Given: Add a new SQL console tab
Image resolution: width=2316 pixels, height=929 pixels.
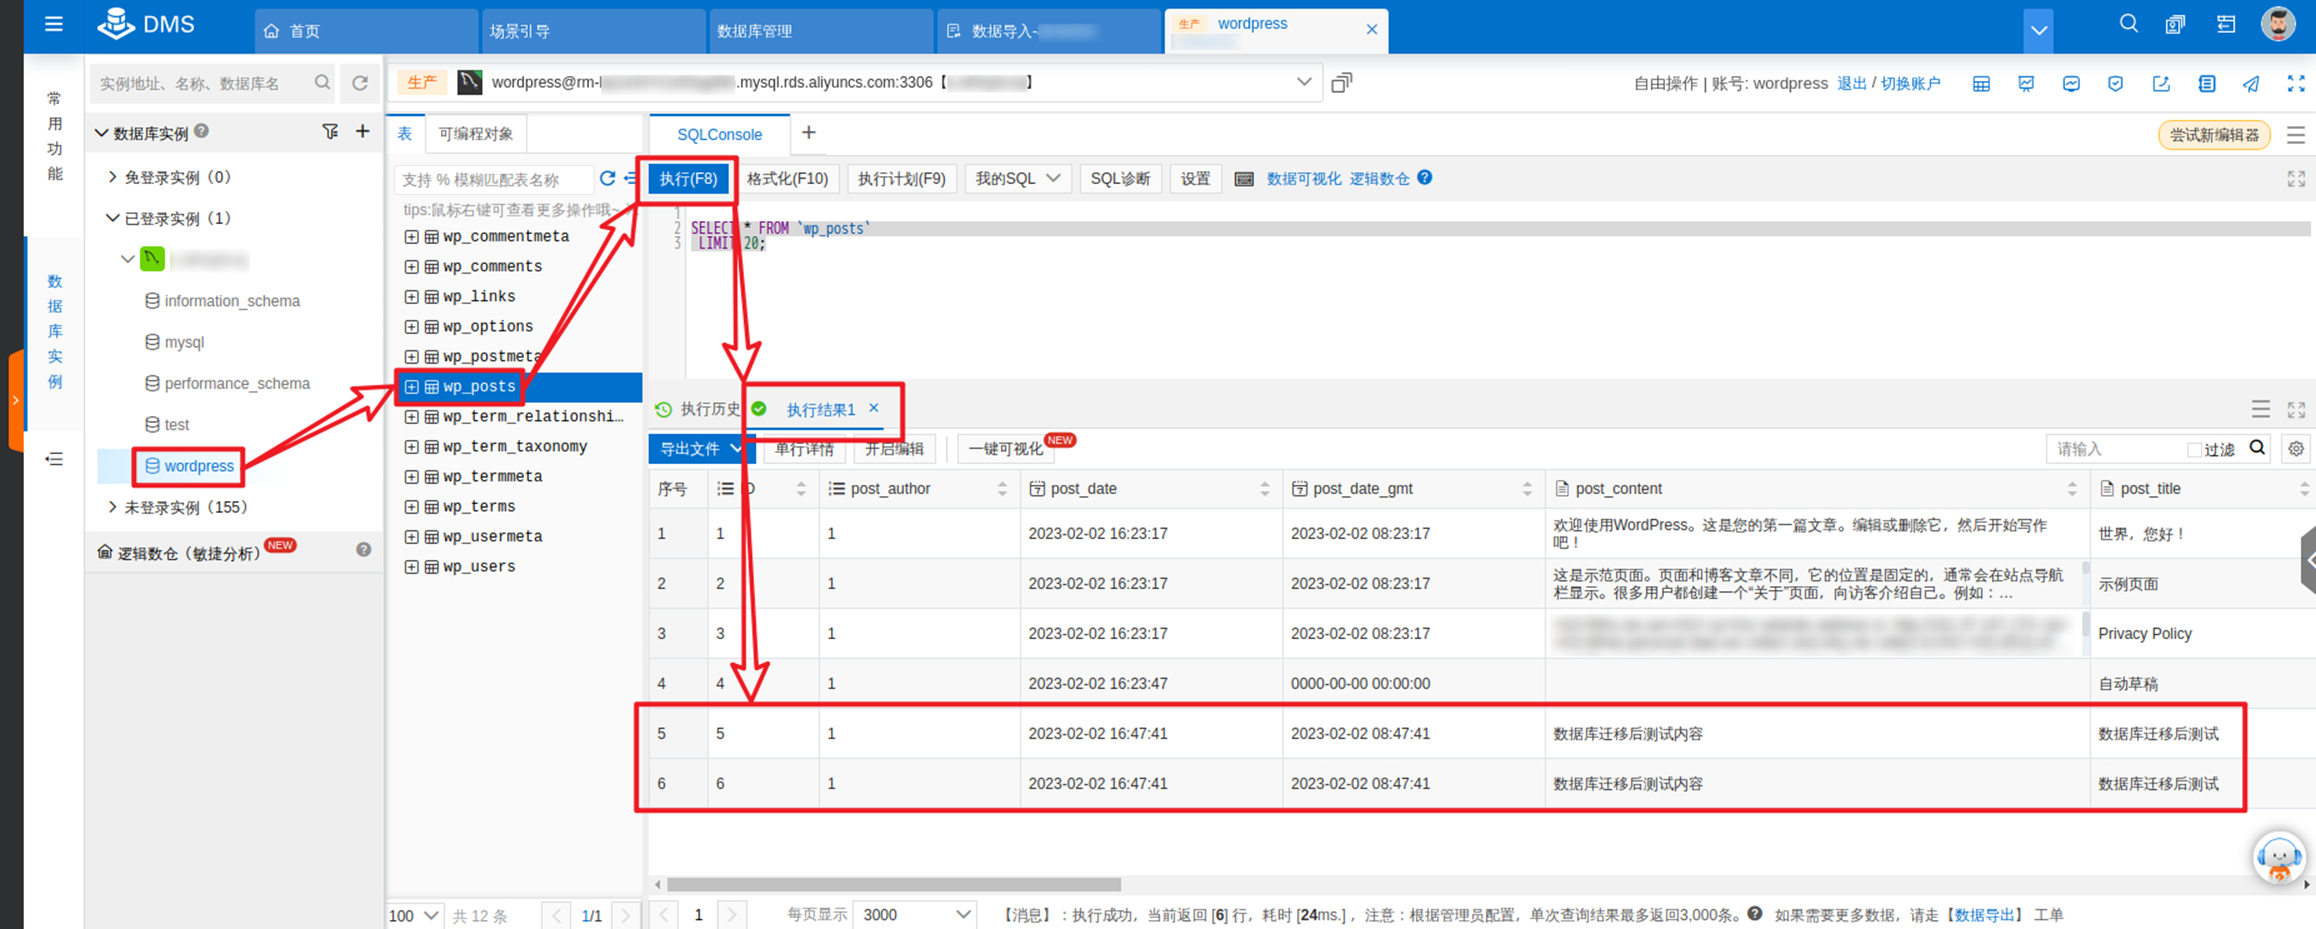Looking at the screenshot, I should pos(809,132).
